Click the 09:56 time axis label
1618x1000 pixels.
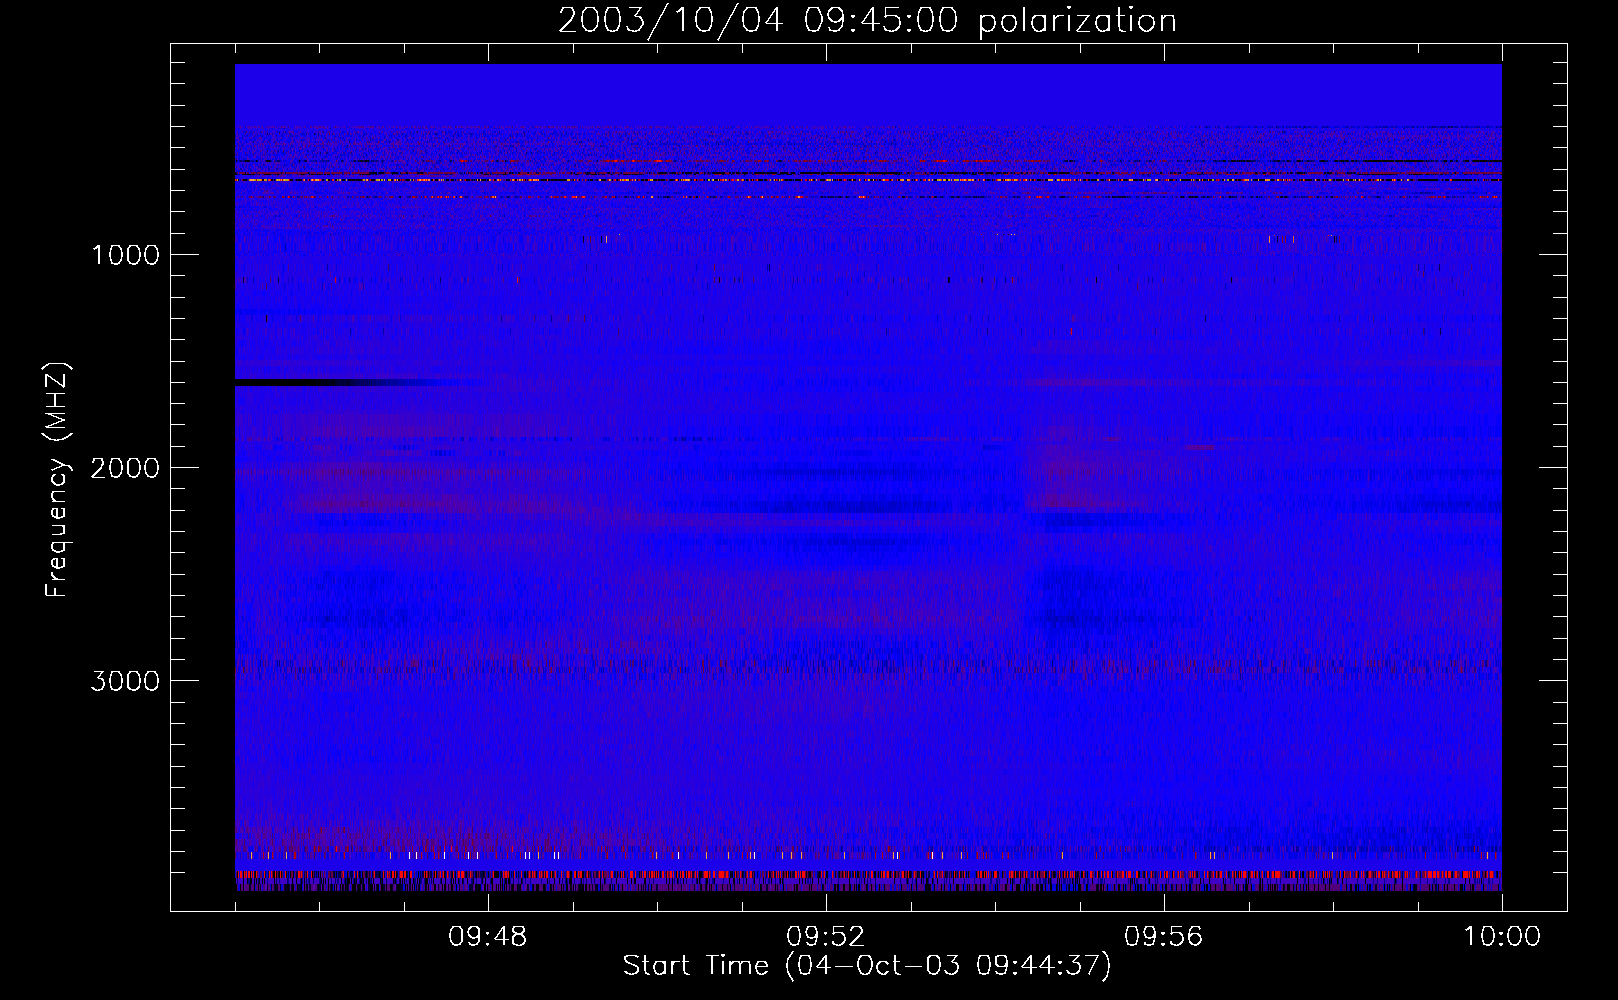(x=1163, y=937)
